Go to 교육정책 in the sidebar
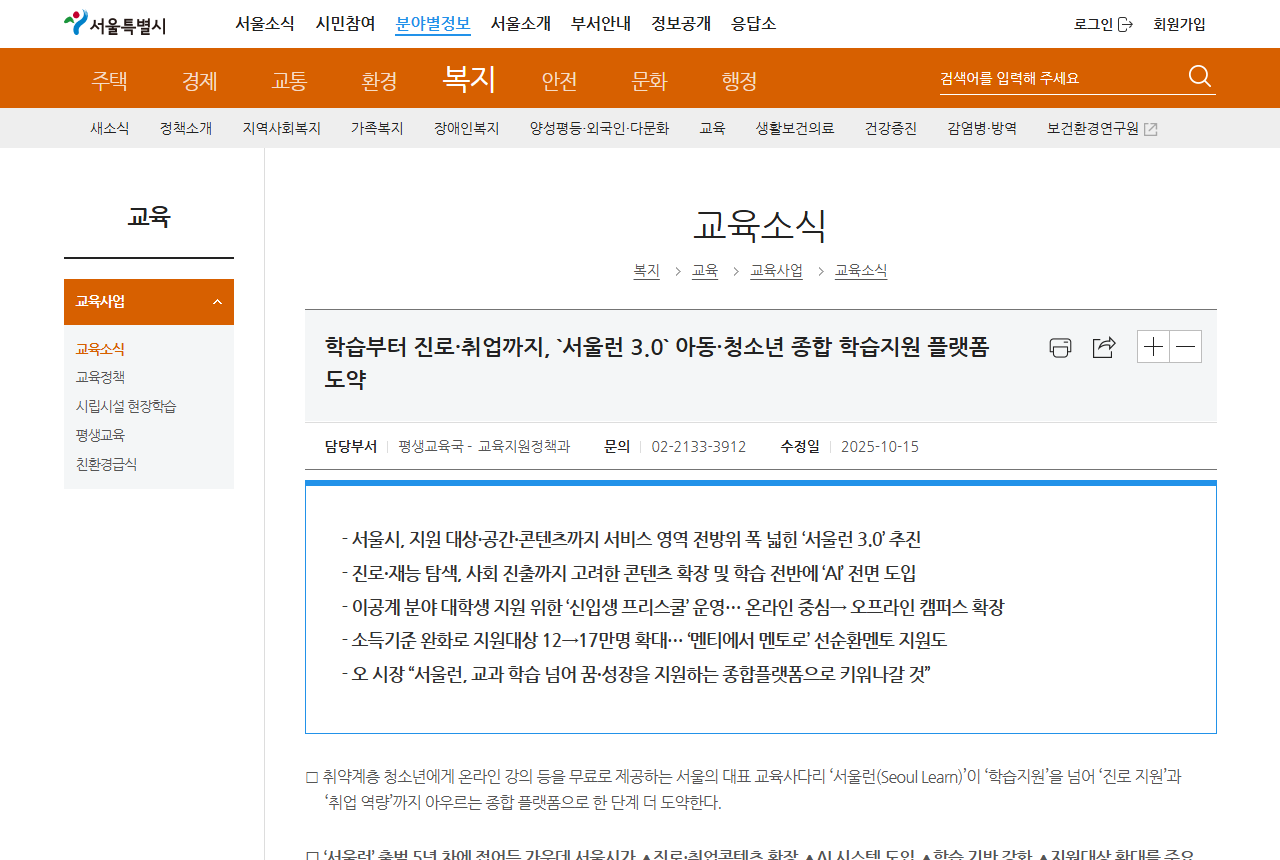 click(100, 377)
